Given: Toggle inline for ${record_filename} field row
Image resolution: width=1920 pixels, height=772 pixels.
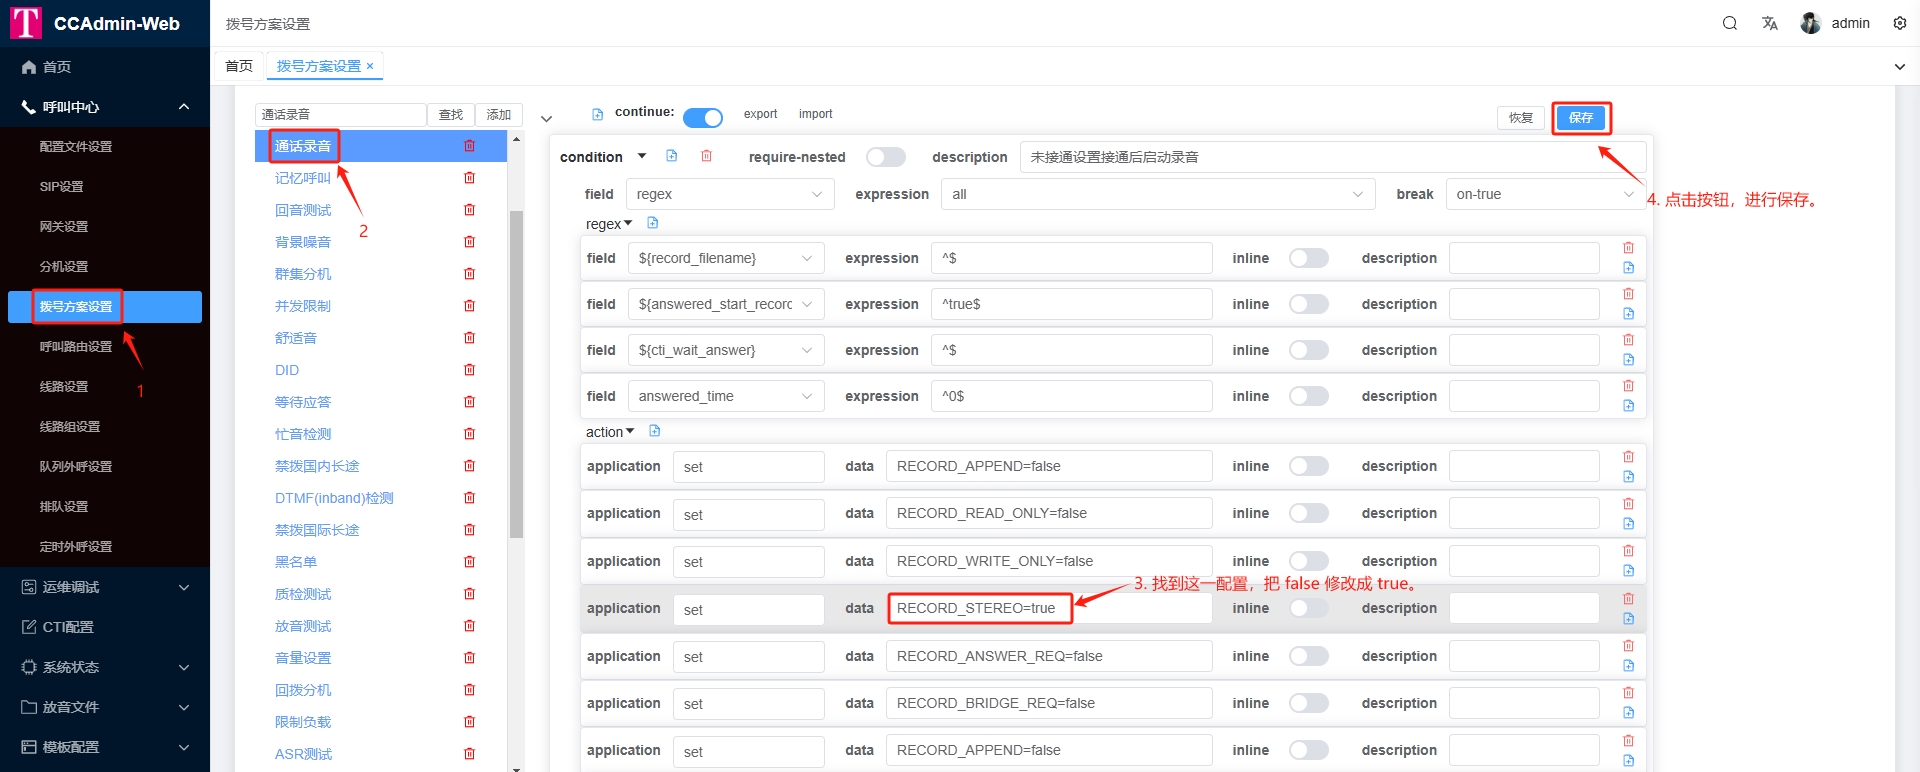Looking at the screenshot, I should (1308, 258).
